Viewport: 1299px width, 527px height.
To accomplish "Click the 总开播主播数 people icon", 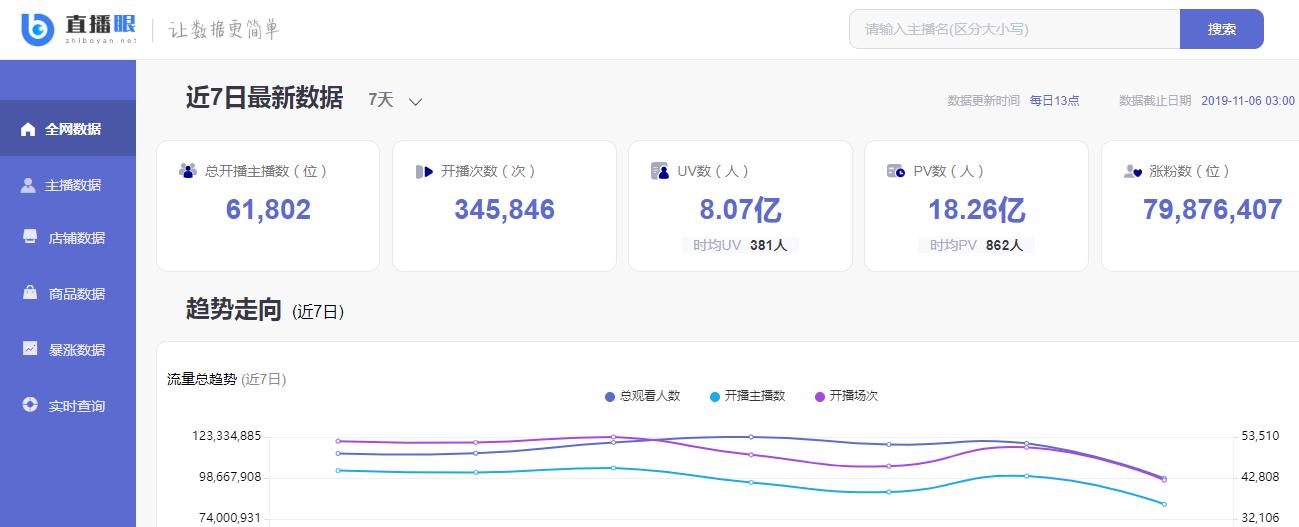I will tap(187, 171).
